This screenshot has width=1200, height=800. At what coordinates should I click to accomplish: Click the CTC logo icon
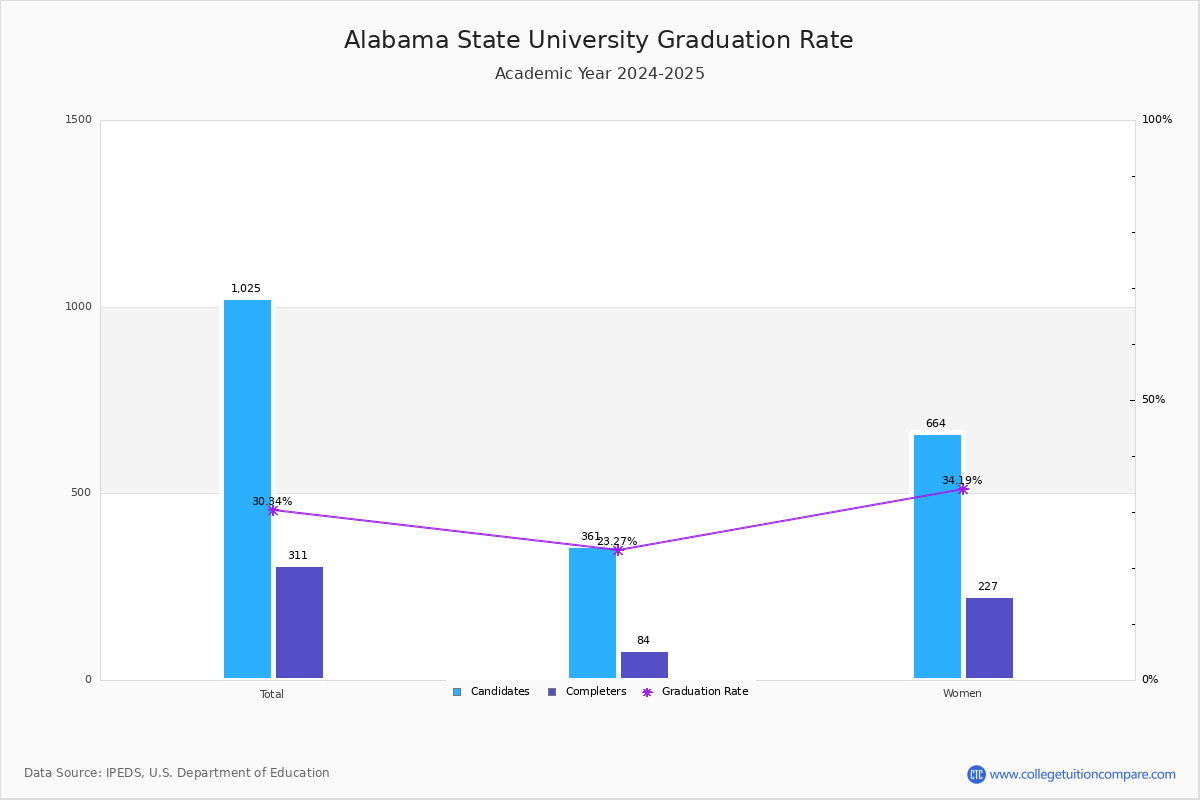(976, 774)
